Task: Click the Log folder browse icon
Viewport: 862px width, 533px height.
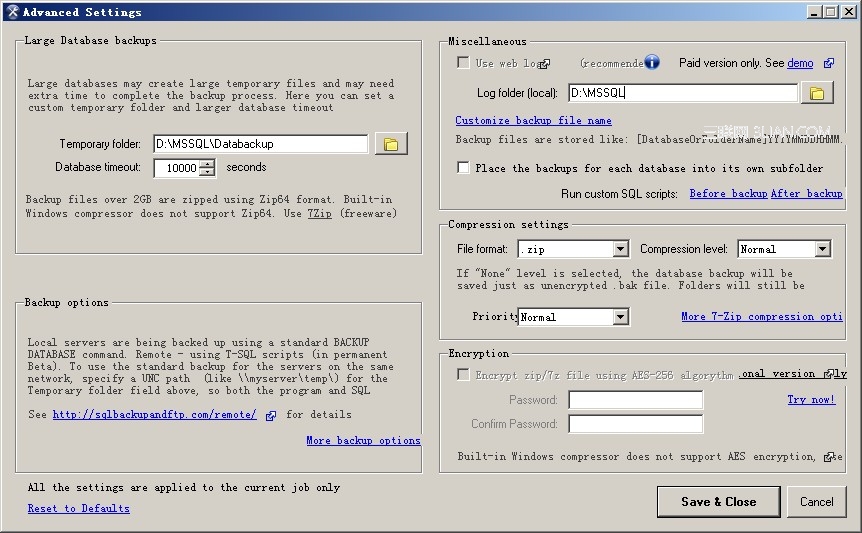Action: [x=817, y=93]
